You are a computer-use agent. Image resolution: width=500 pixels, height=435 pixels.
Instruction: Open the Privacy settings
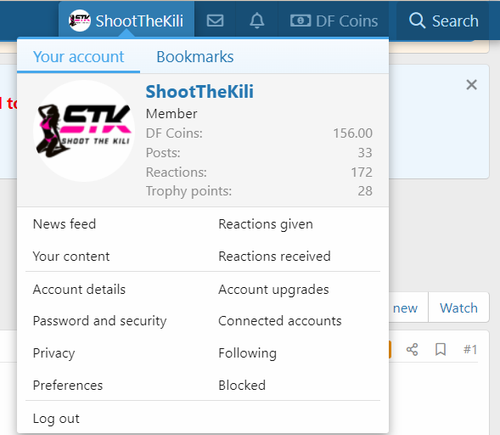(x=54, y=353)
